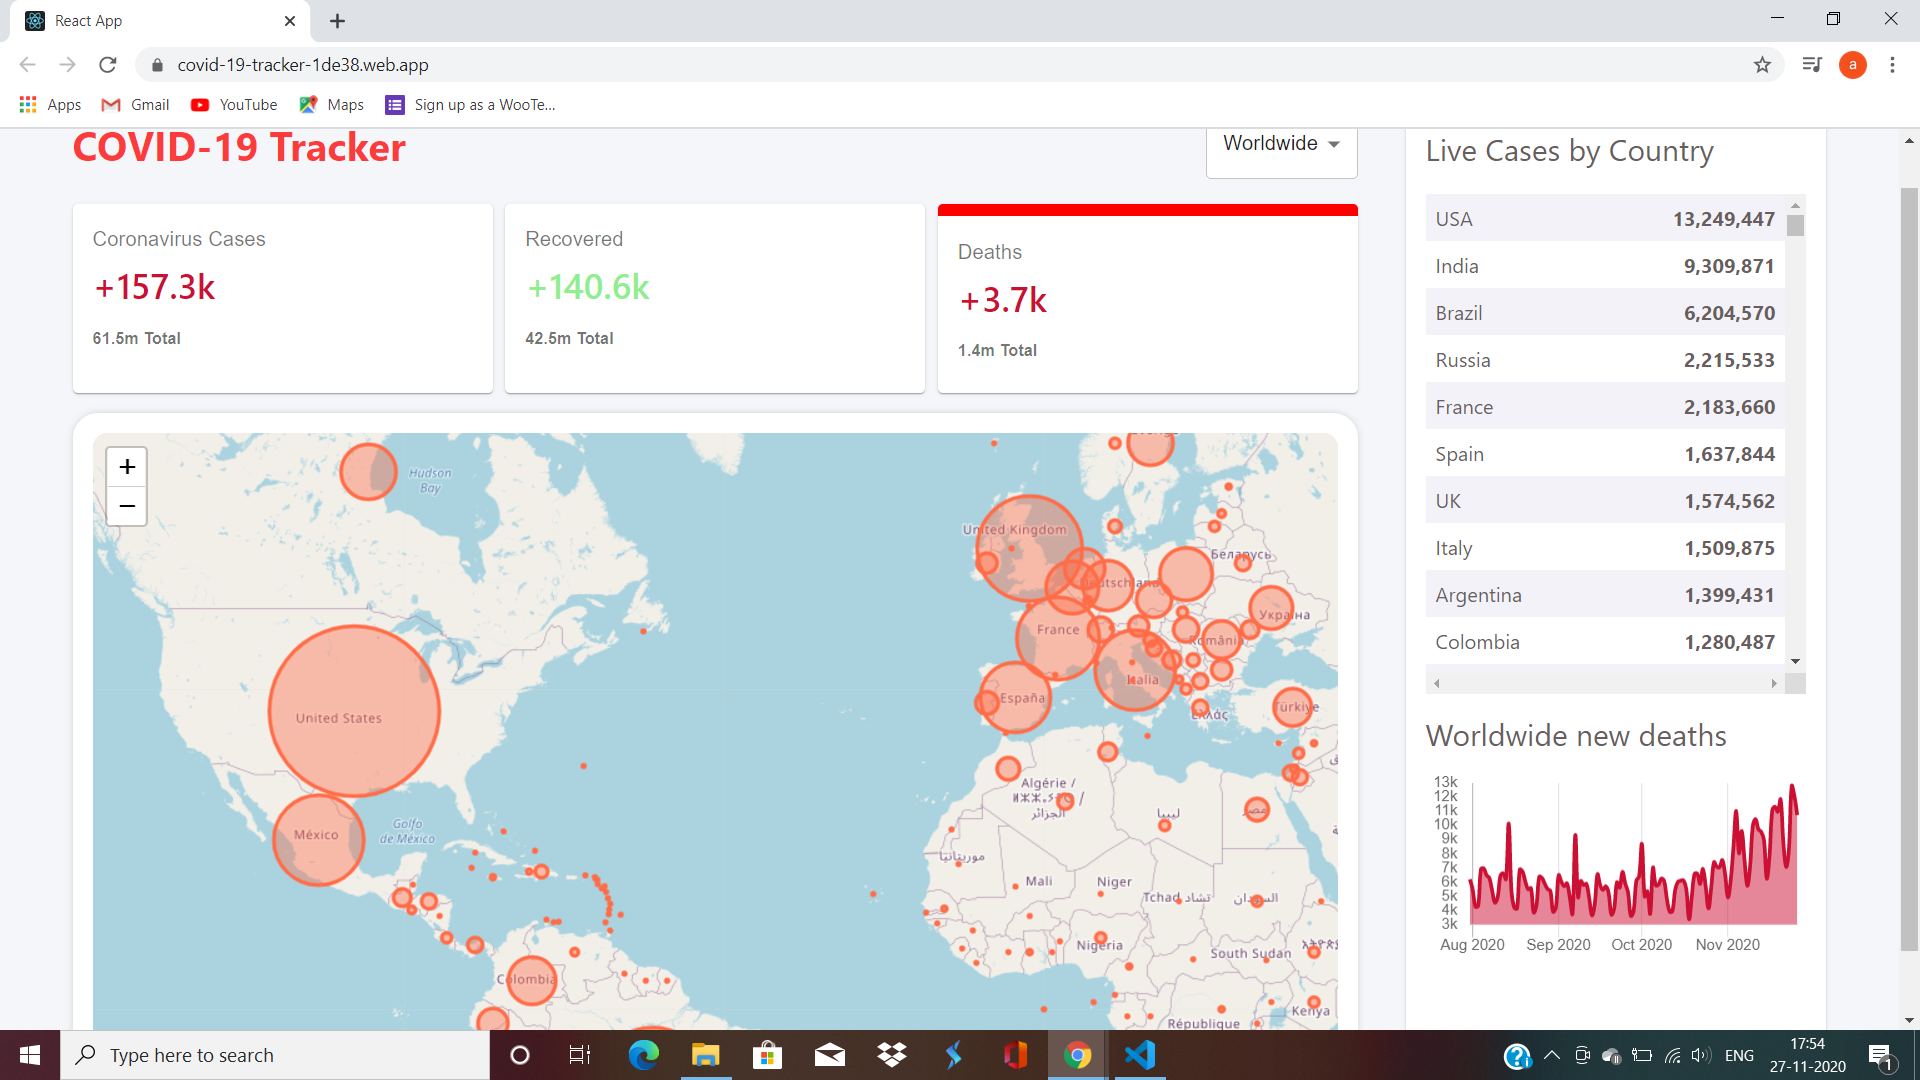
Task: Launch Visual Studio Code from the taskbar
Action: pyautogui.click(x=1140, y=1055)
